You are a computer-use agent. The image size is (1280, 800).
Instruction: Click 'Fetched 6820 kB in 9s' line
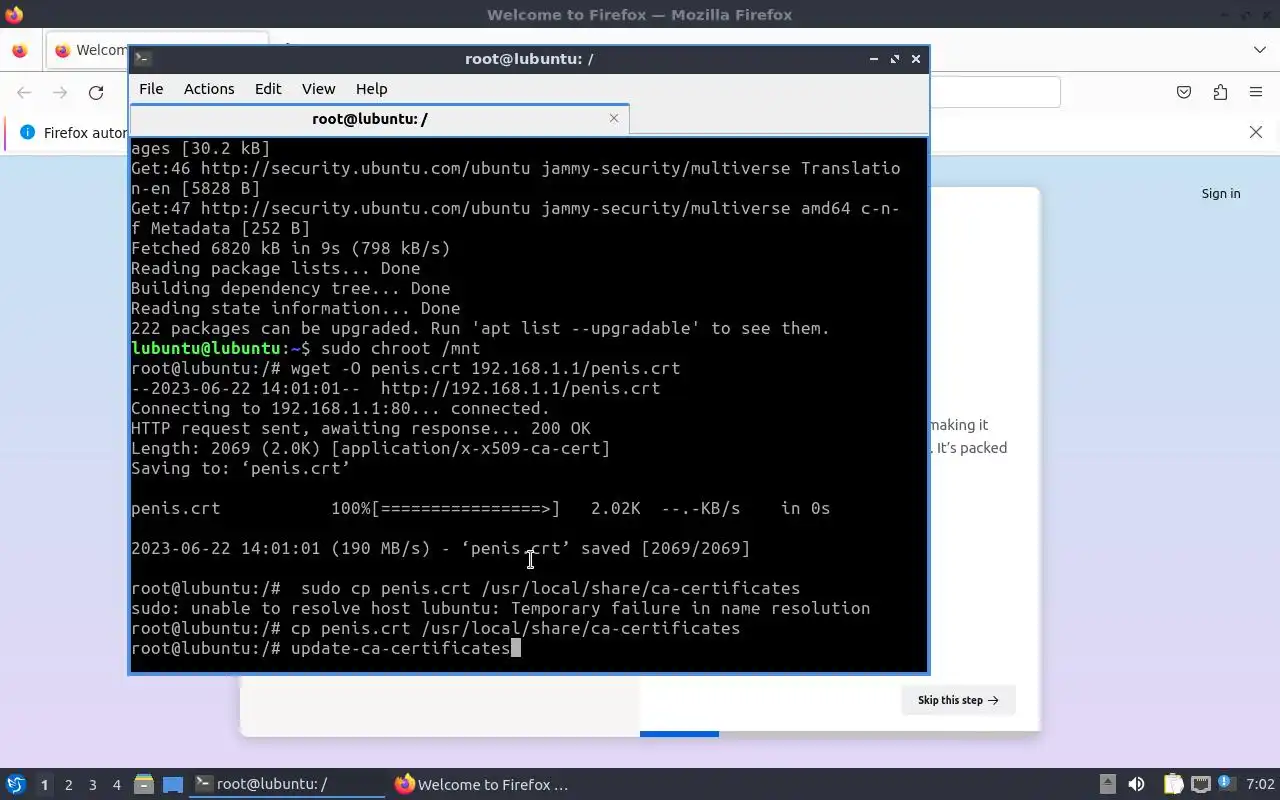(x=290, y=248)
